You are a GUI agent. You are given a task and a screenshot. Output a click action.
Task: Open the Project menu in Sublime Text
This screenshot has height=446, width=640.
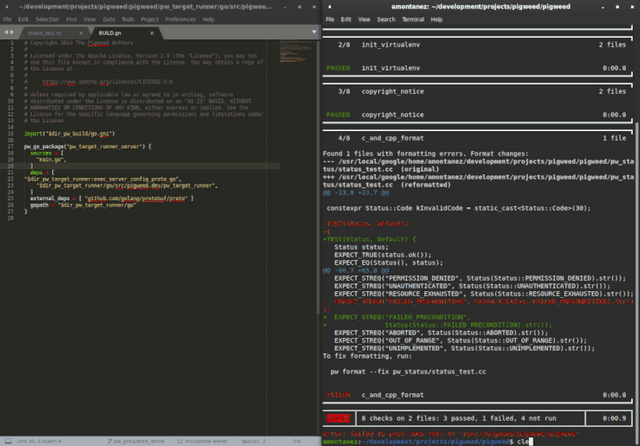coord(149,19)
